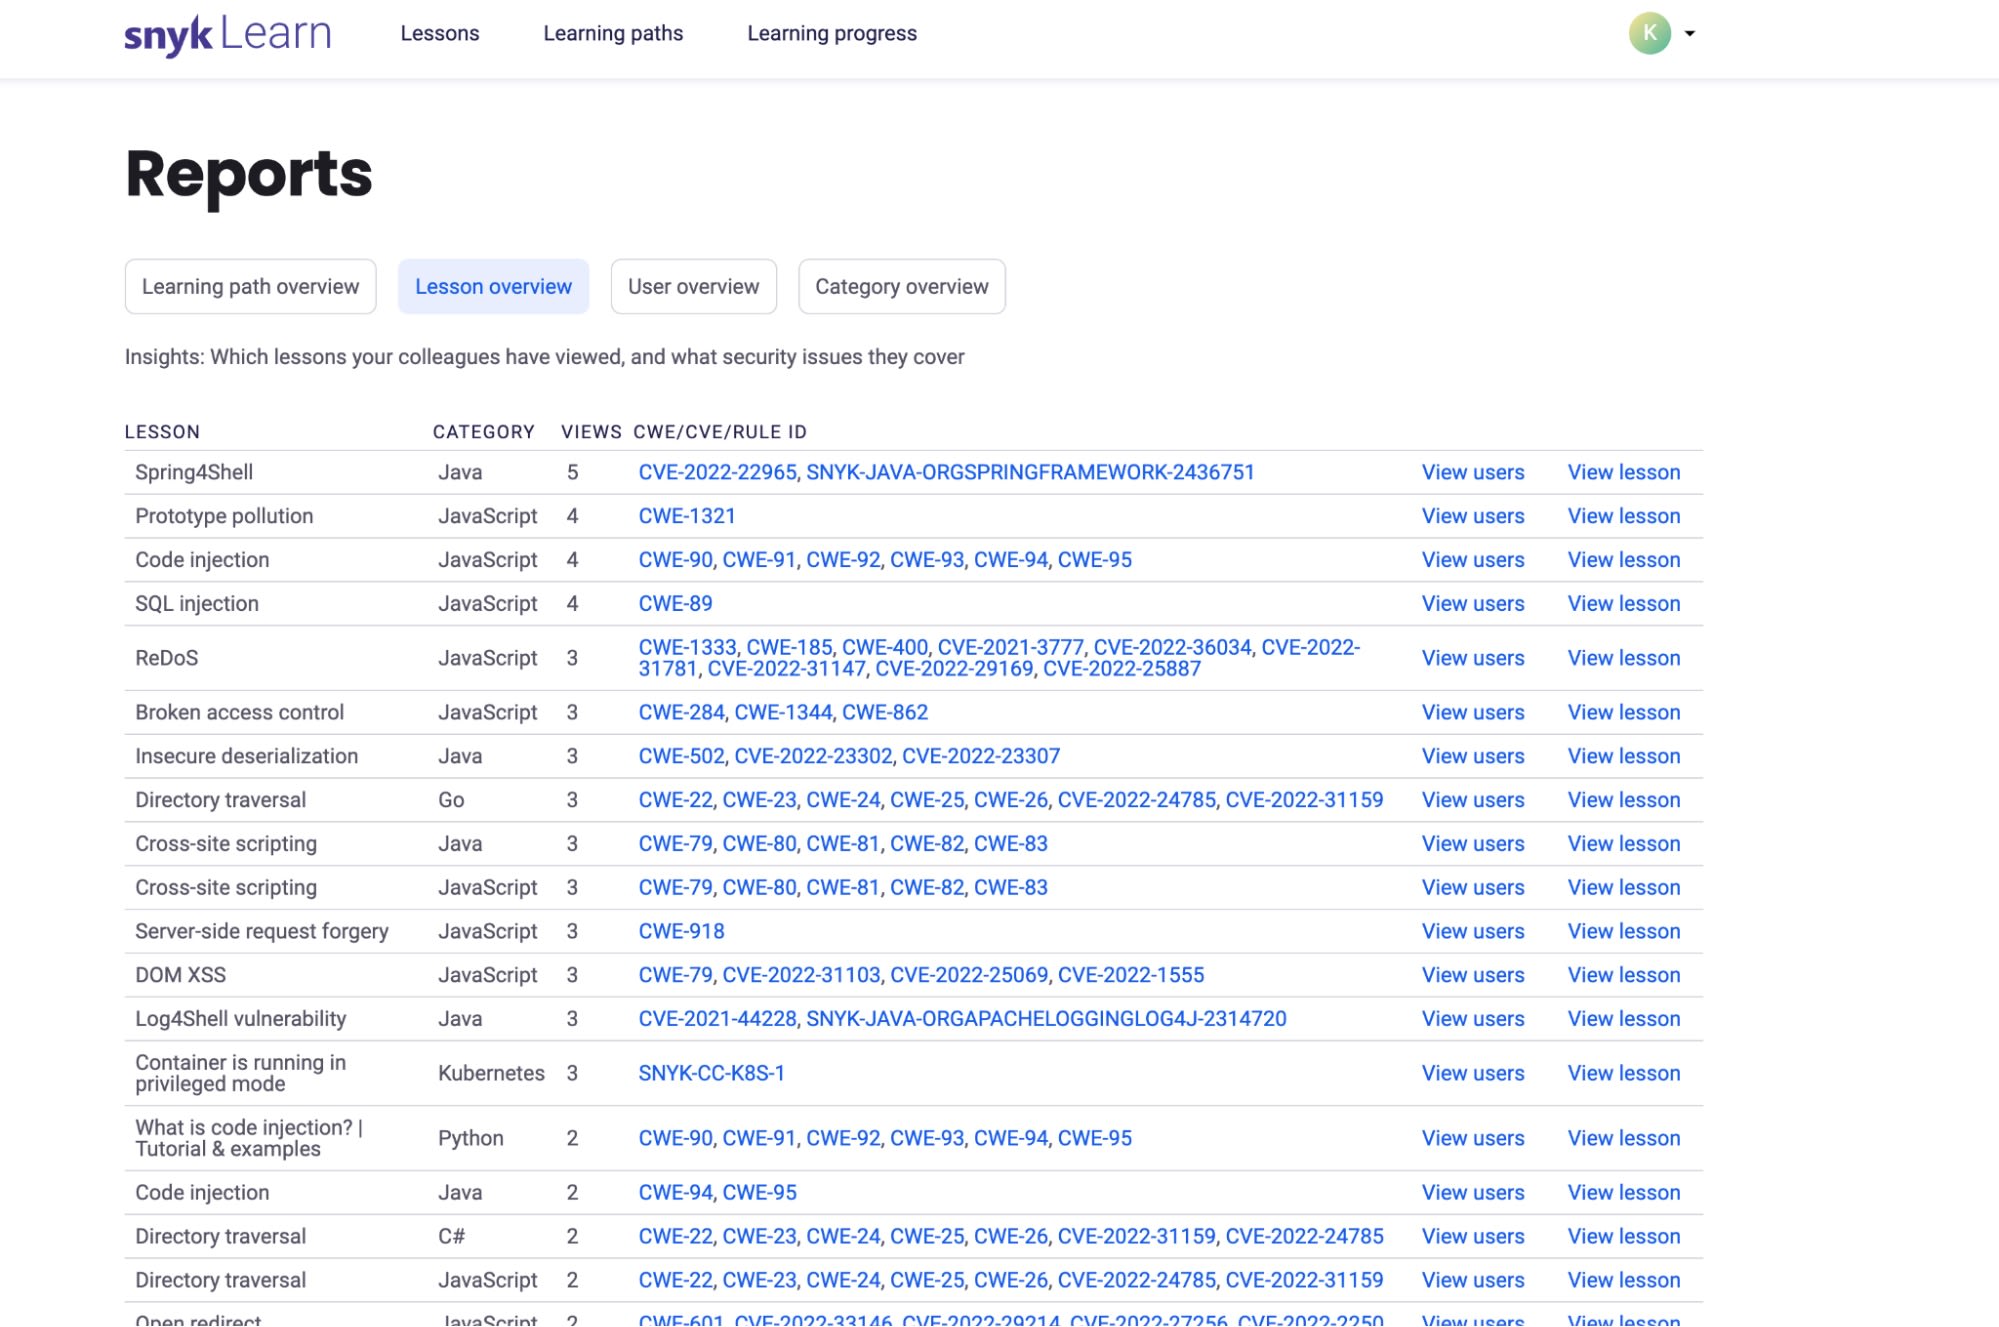View lesson for Broken access control
1999x1327 pixels.
(1624, 712)
